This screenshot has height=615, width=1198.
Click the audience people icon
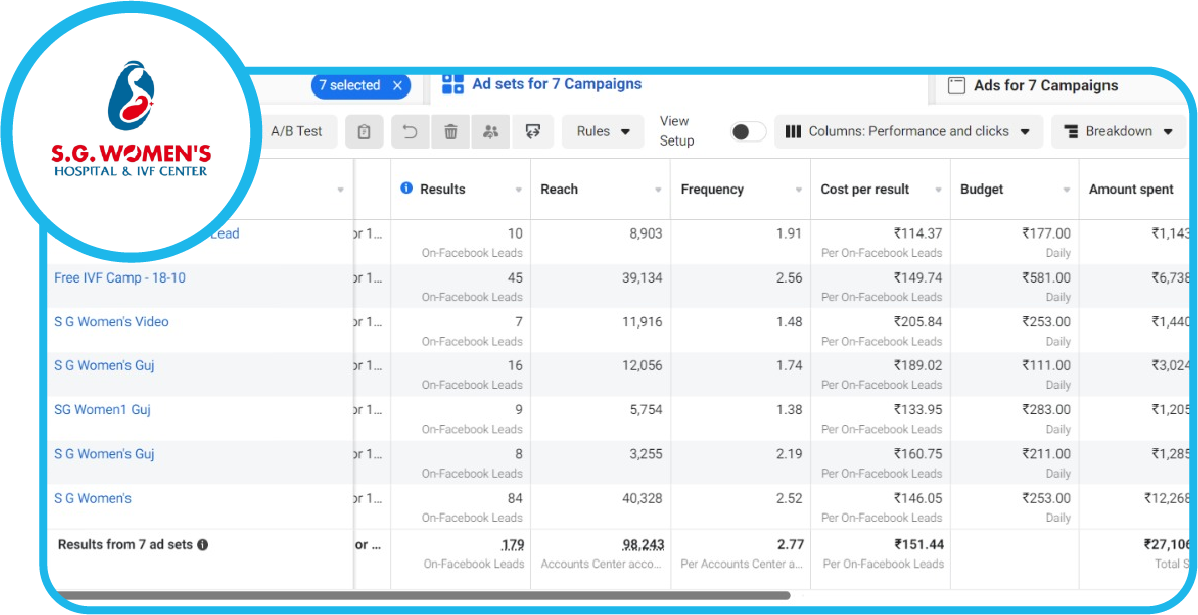490,131
